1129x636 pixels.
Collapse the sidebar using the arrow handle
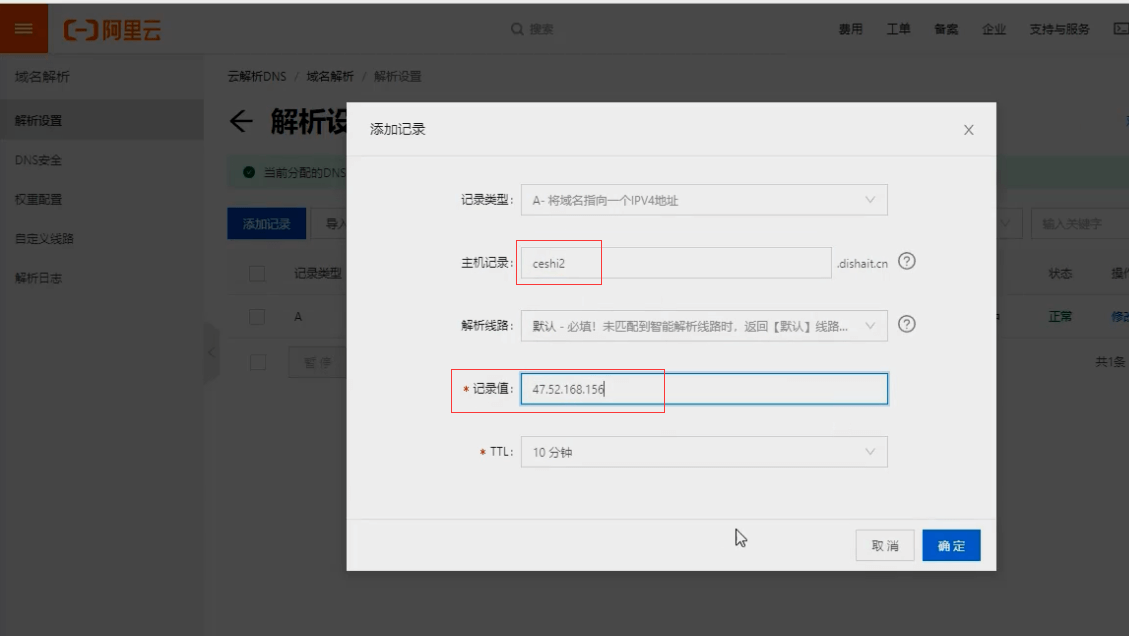(x=212, y=352)
